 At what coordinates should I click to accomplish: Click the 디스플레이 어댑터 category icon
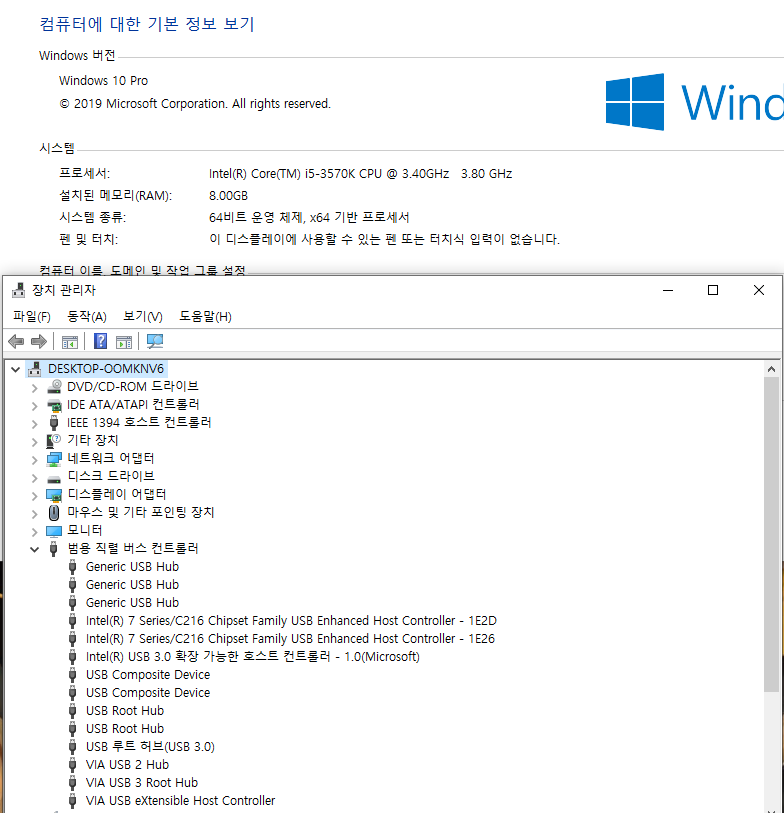54,495
